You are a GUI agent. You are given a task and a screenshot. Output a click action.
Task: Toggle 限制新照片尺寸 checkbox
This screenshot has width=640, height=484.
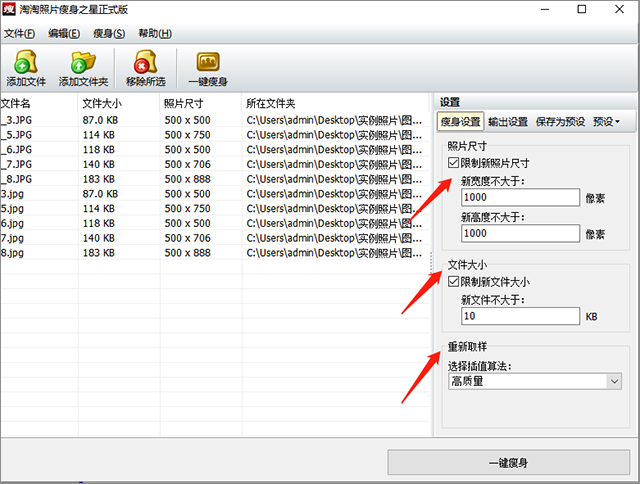(454, 162)
